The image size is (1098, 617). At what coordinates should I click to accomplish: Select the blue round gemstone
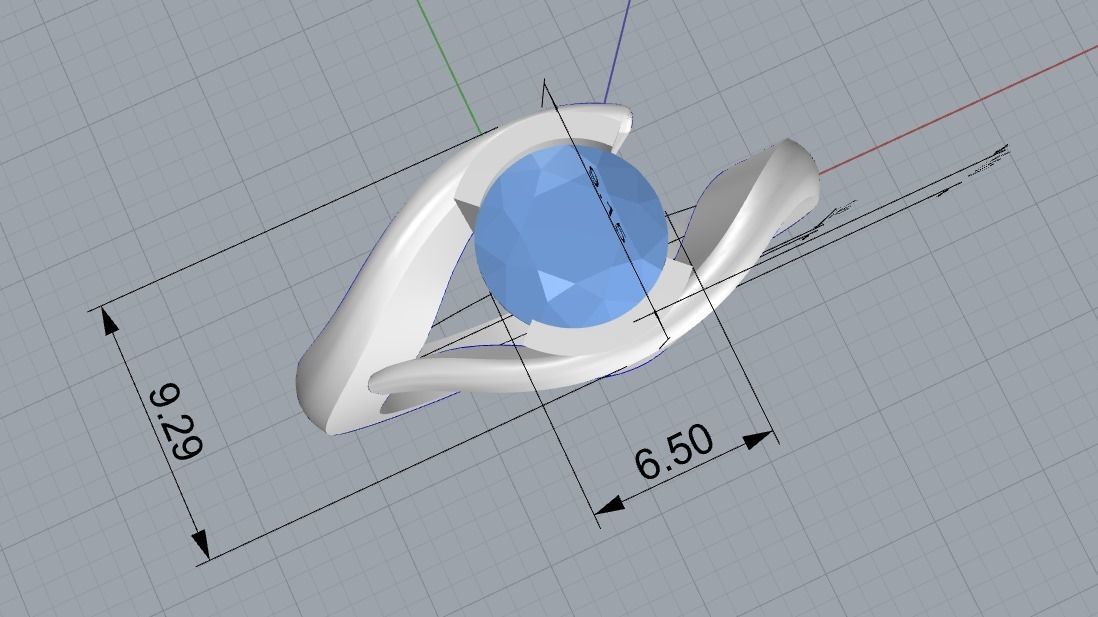pos(571,236)
